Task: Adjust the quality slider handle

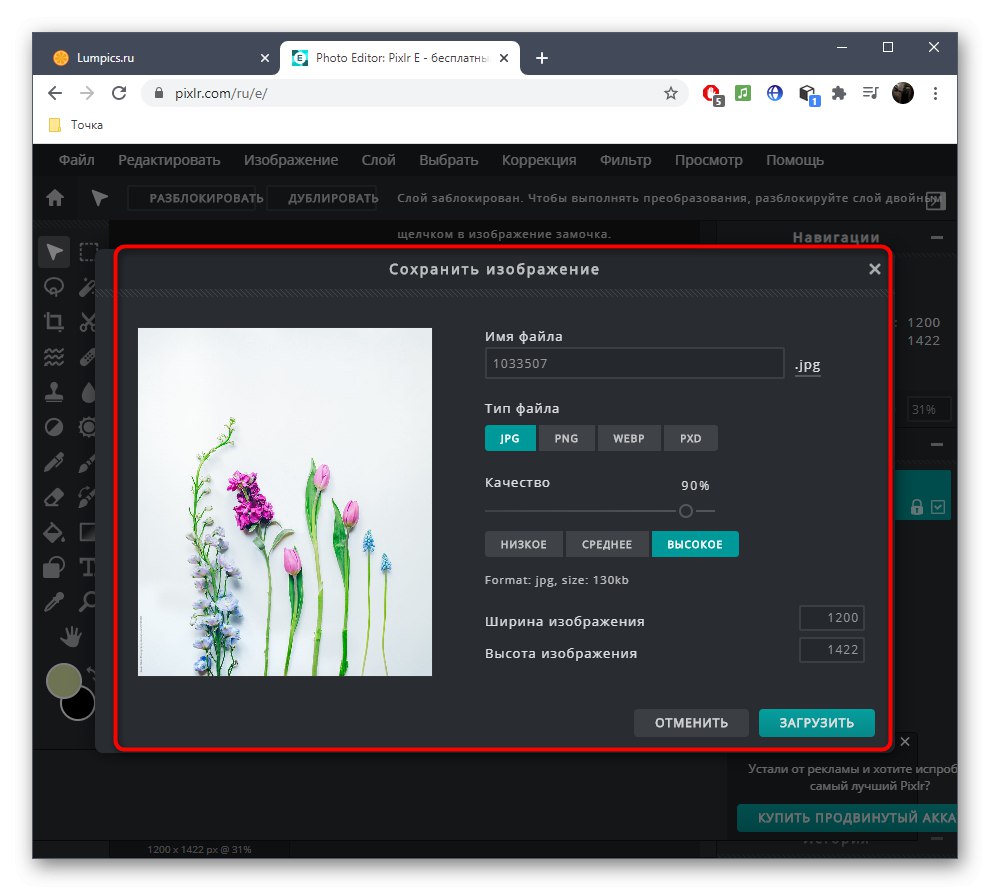Action: point(686,511)
